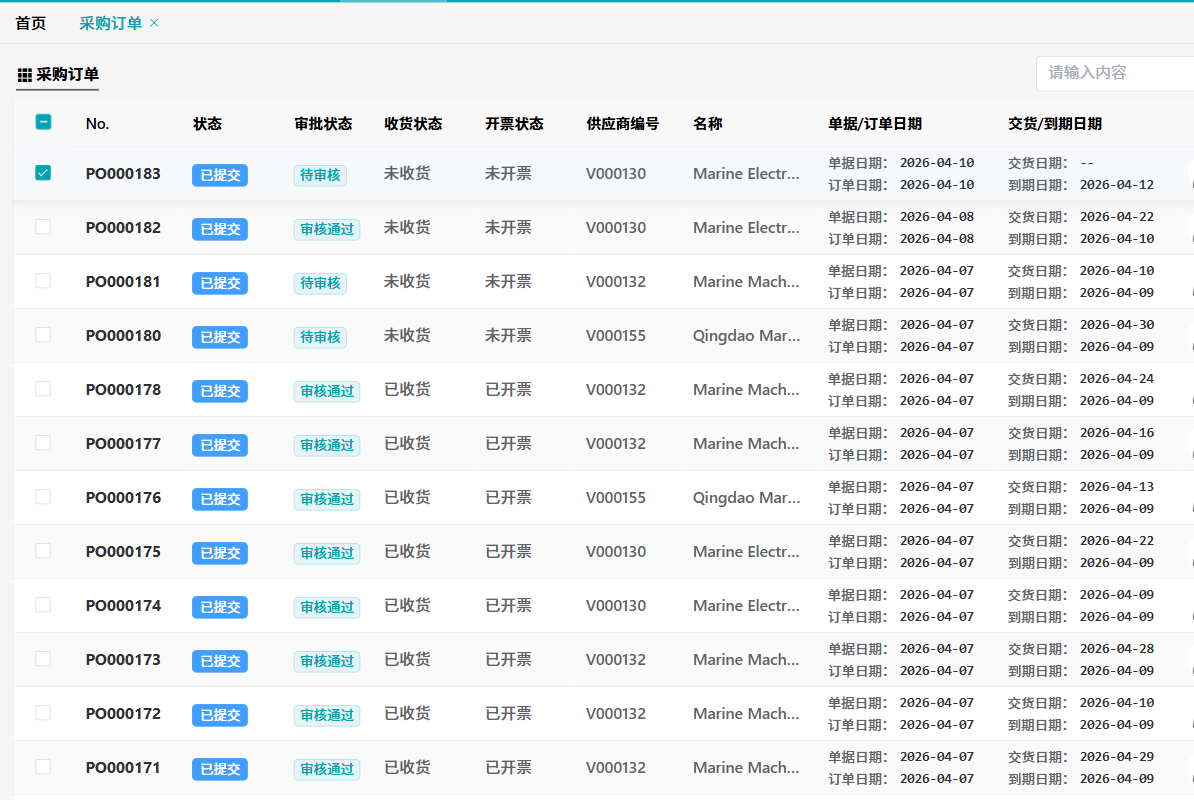
Task: Uncheck the checkbox for PO000183
Action: 43,173
